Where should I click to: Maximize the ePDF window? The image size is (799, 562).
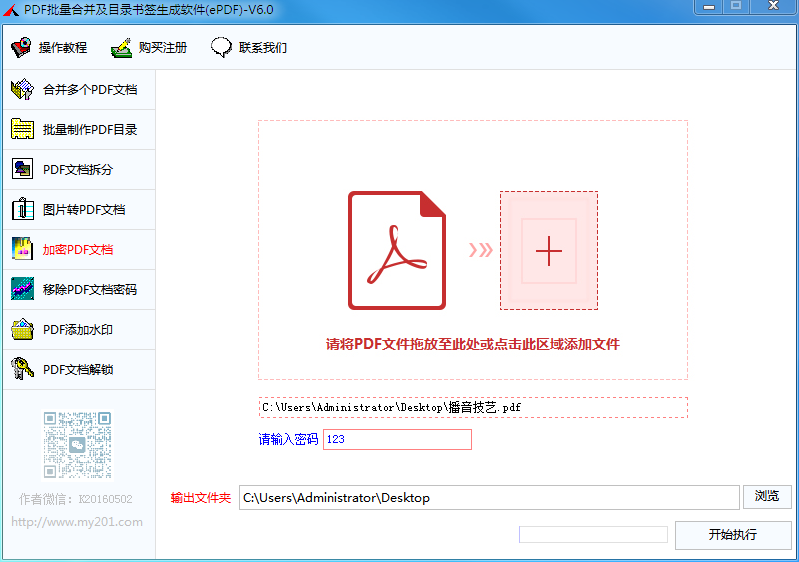tap(736, 7)
